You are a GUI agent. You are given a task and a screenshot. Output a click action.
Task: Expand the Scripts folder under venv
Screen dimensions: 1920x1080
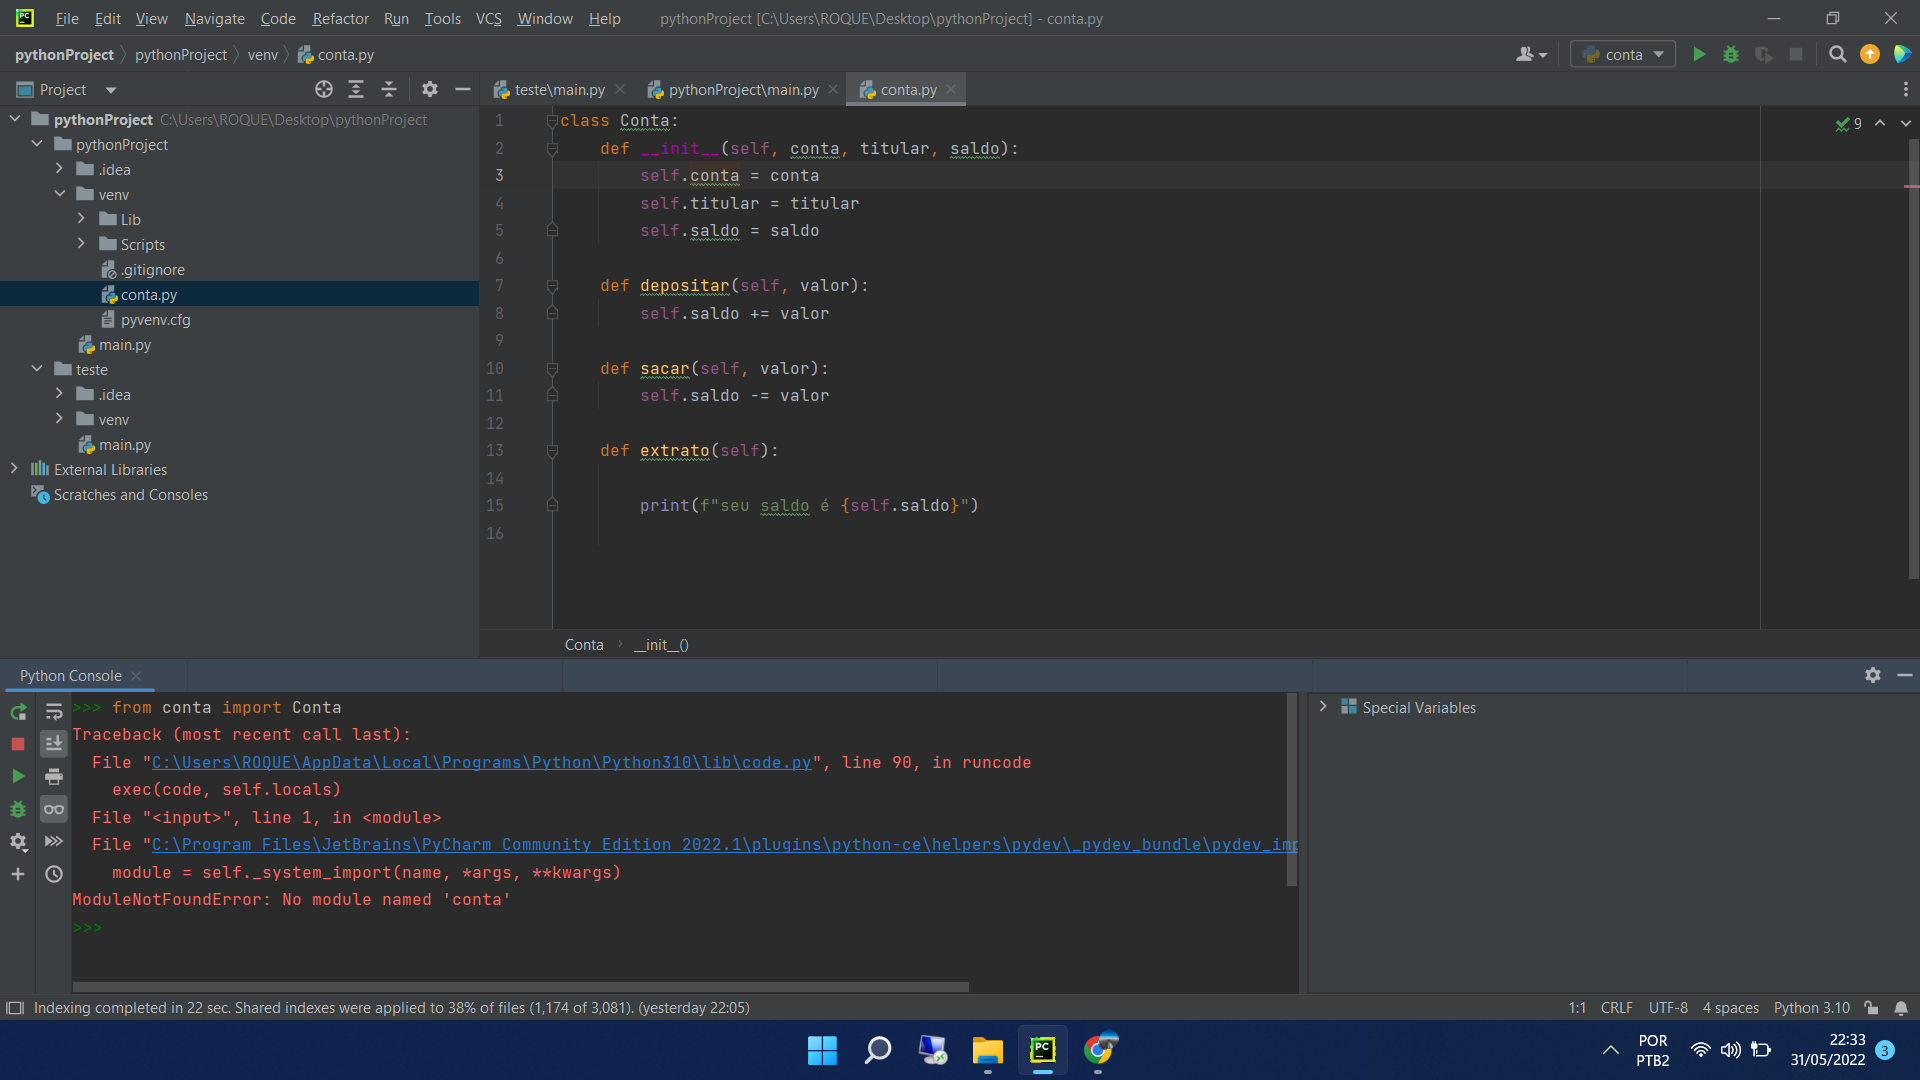coord(80,244)
